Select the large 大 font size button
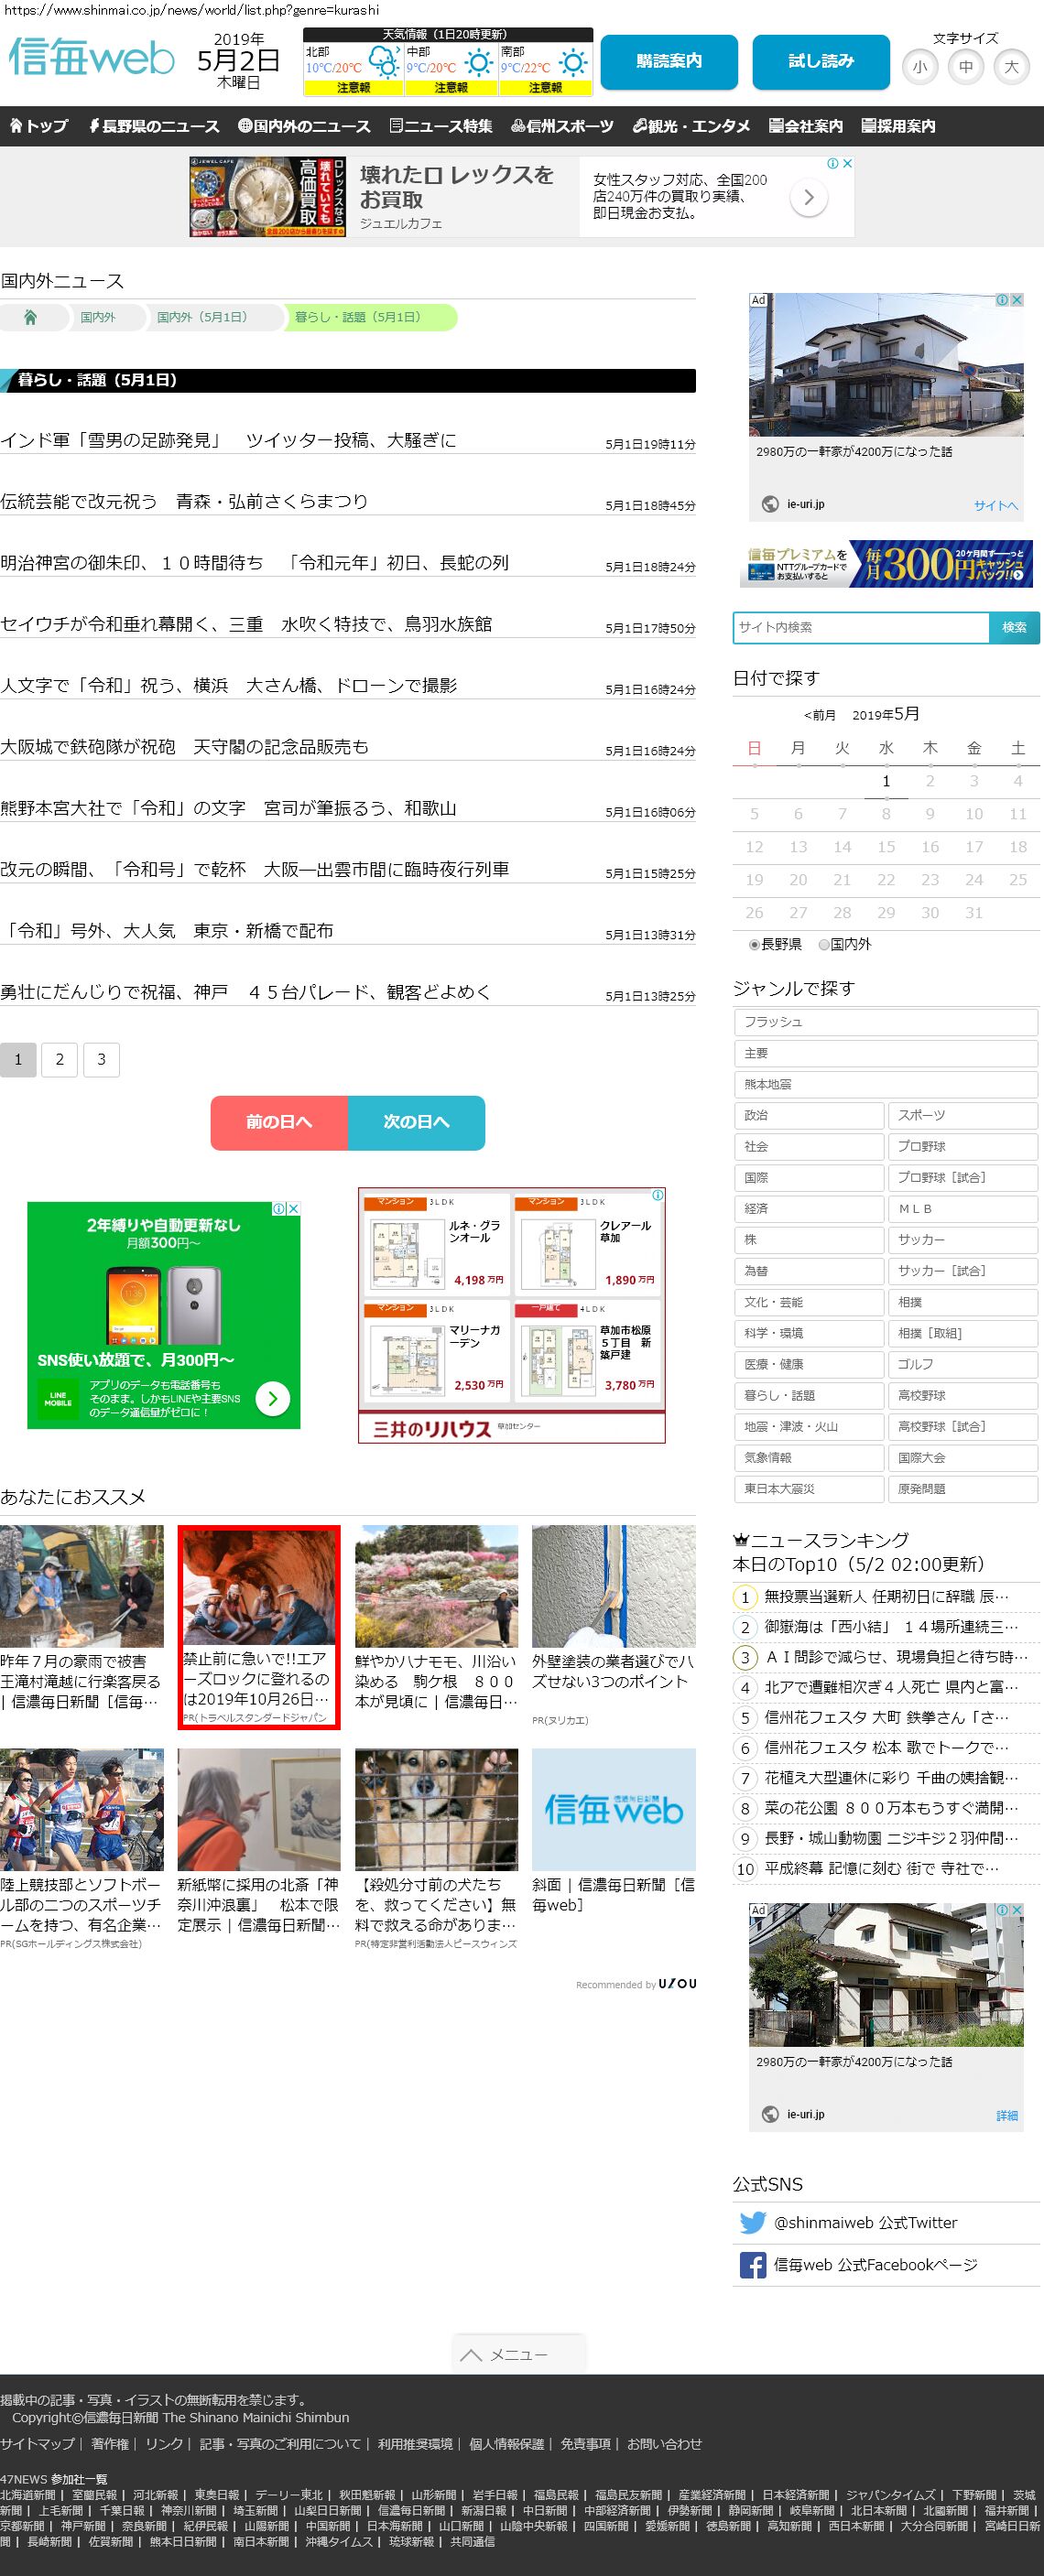1044x2576 pixels. tap(1012, 67)
